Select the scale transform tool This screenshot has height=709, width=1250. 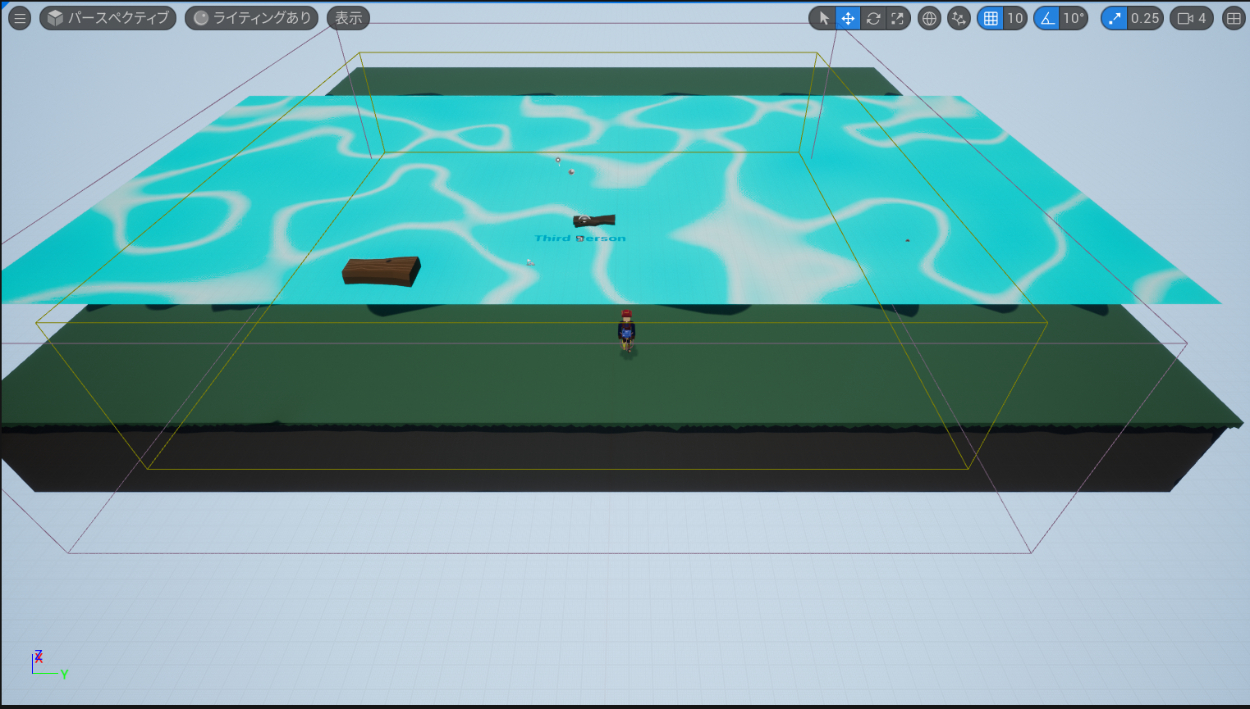pos(897,18)
